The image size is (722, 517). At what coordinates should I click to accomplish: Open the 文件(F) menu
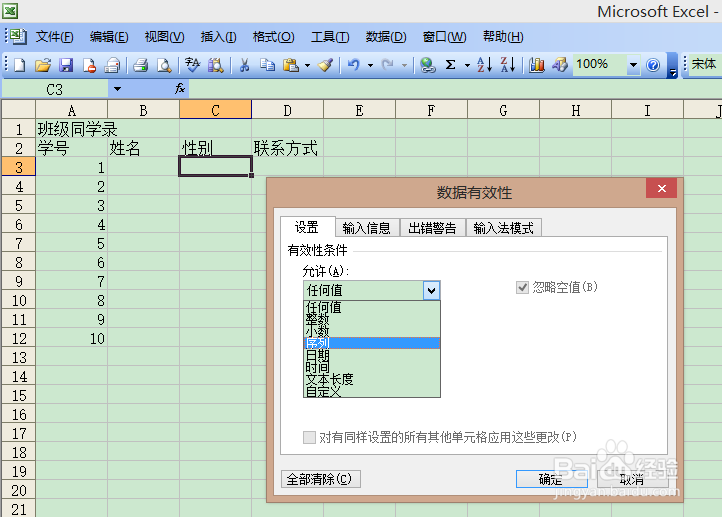click(54, 37)
